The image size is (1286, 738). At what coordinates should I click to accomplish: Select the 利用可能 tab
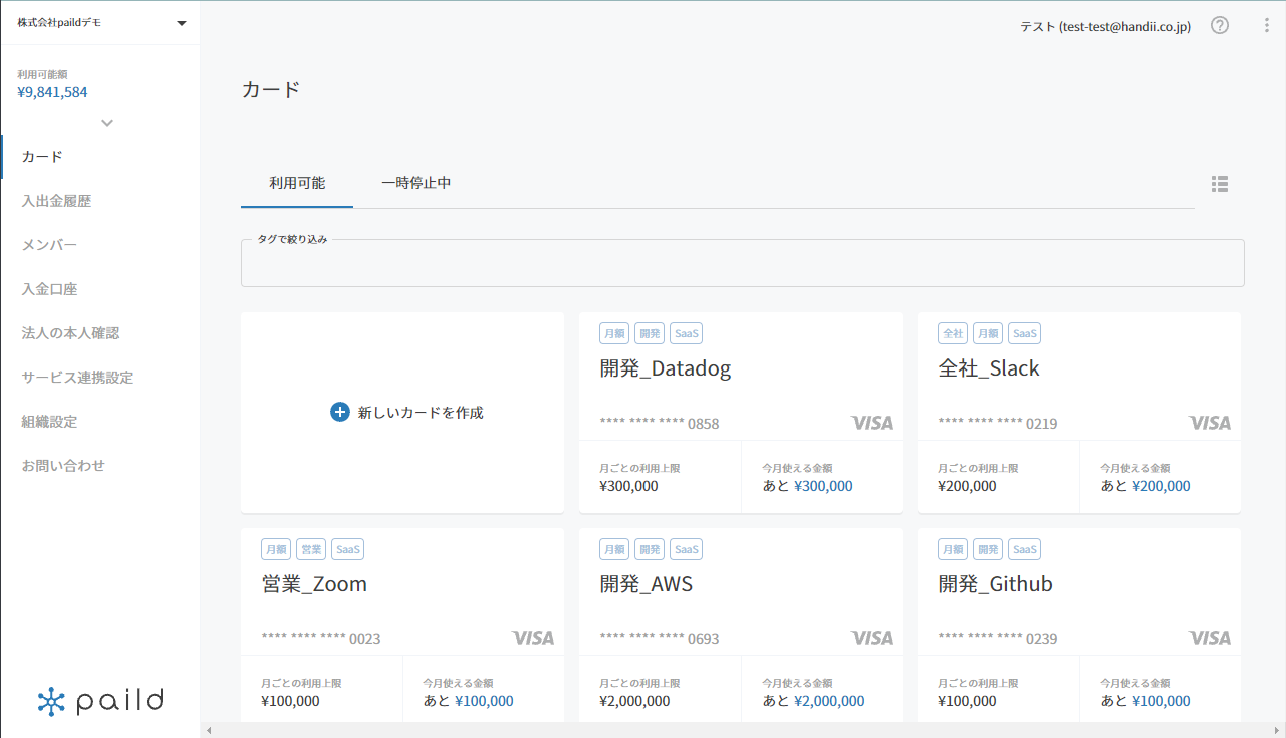pos(297,183)
